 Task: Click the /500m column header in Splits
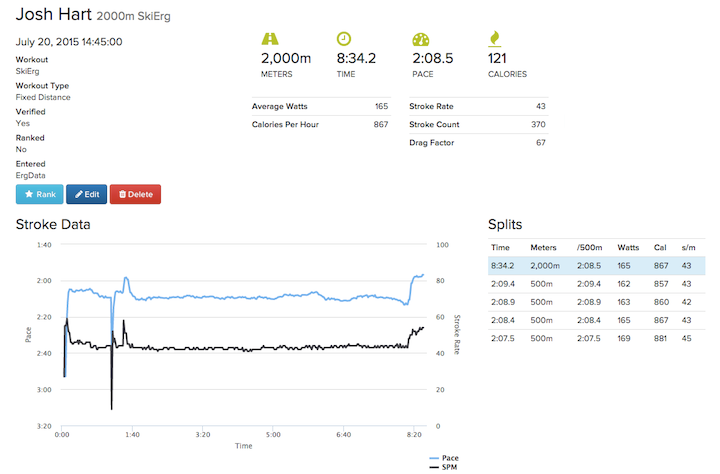(x=589, y=247)
